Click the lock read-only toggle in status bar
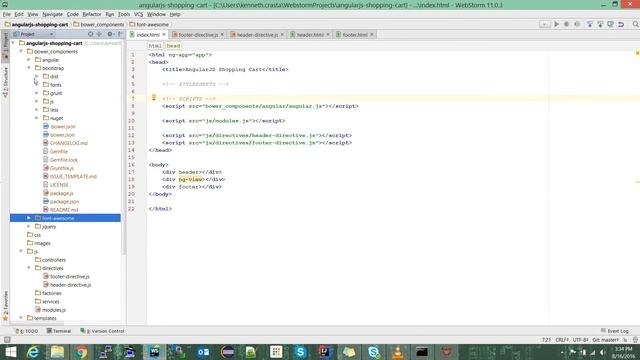 click(x=625, y=340)
